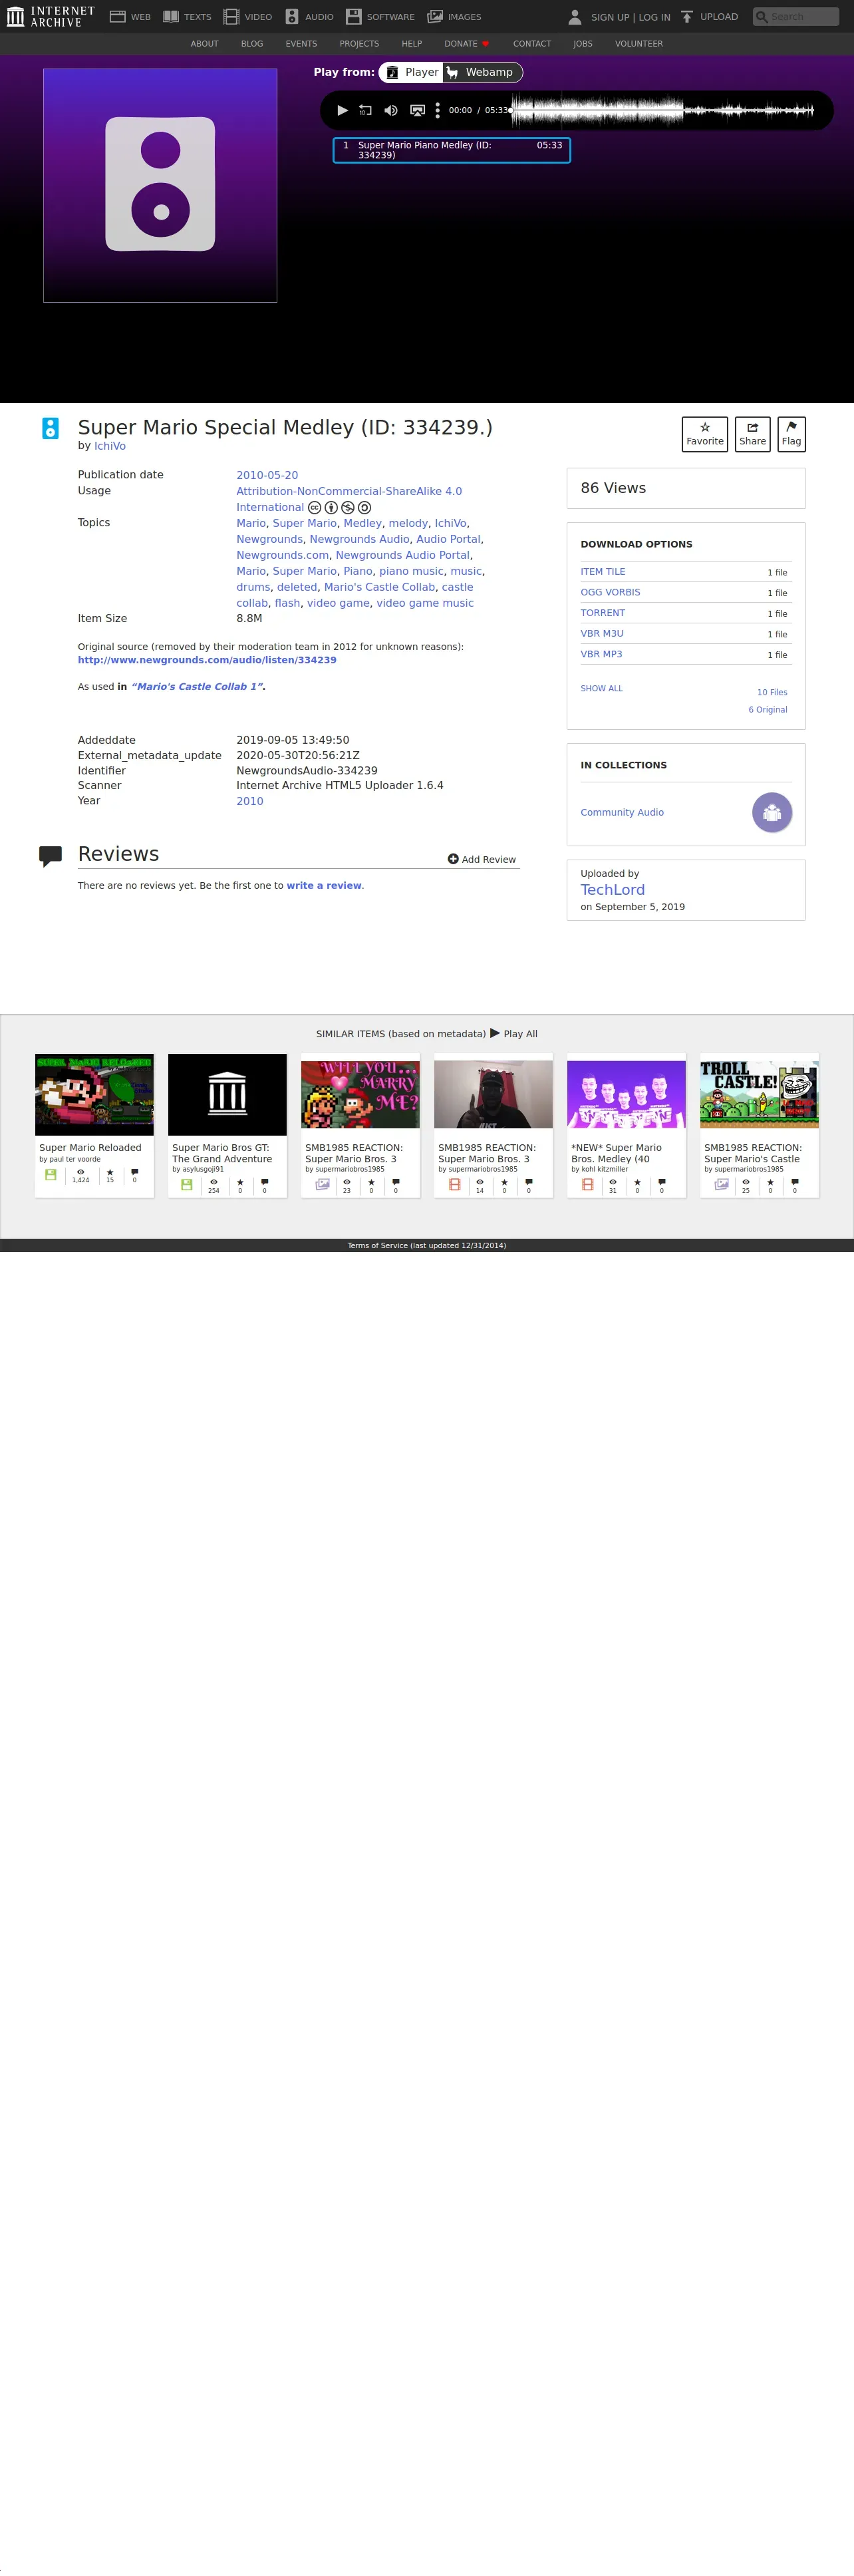Open the player three-dot options menu
Viewport: 854px width, 2576px height.
coord(437,110)
